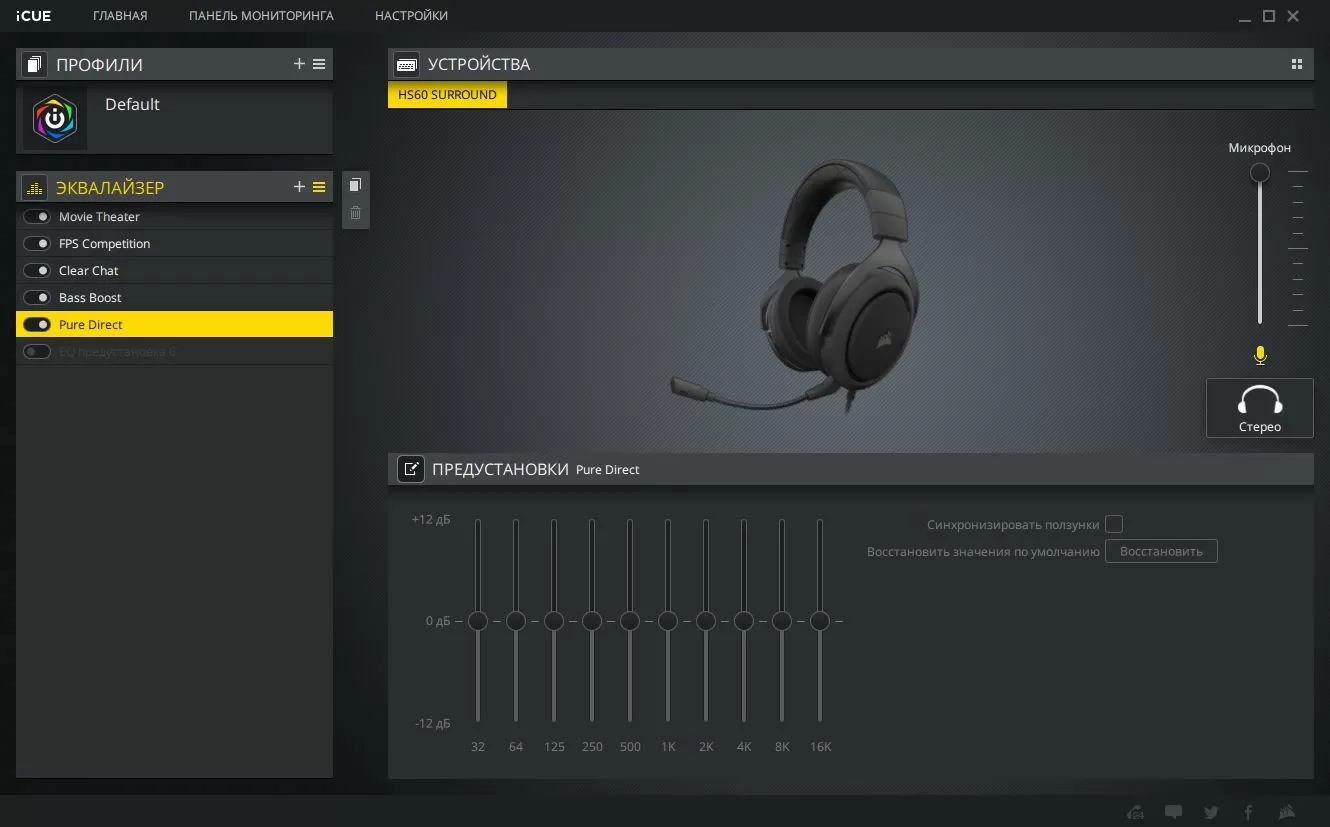The height and width of the screenshot is (827, 1330).
Task: Click the ЭКВАЛАЙЗЕР panel title
Action: [x=110, y=187]
